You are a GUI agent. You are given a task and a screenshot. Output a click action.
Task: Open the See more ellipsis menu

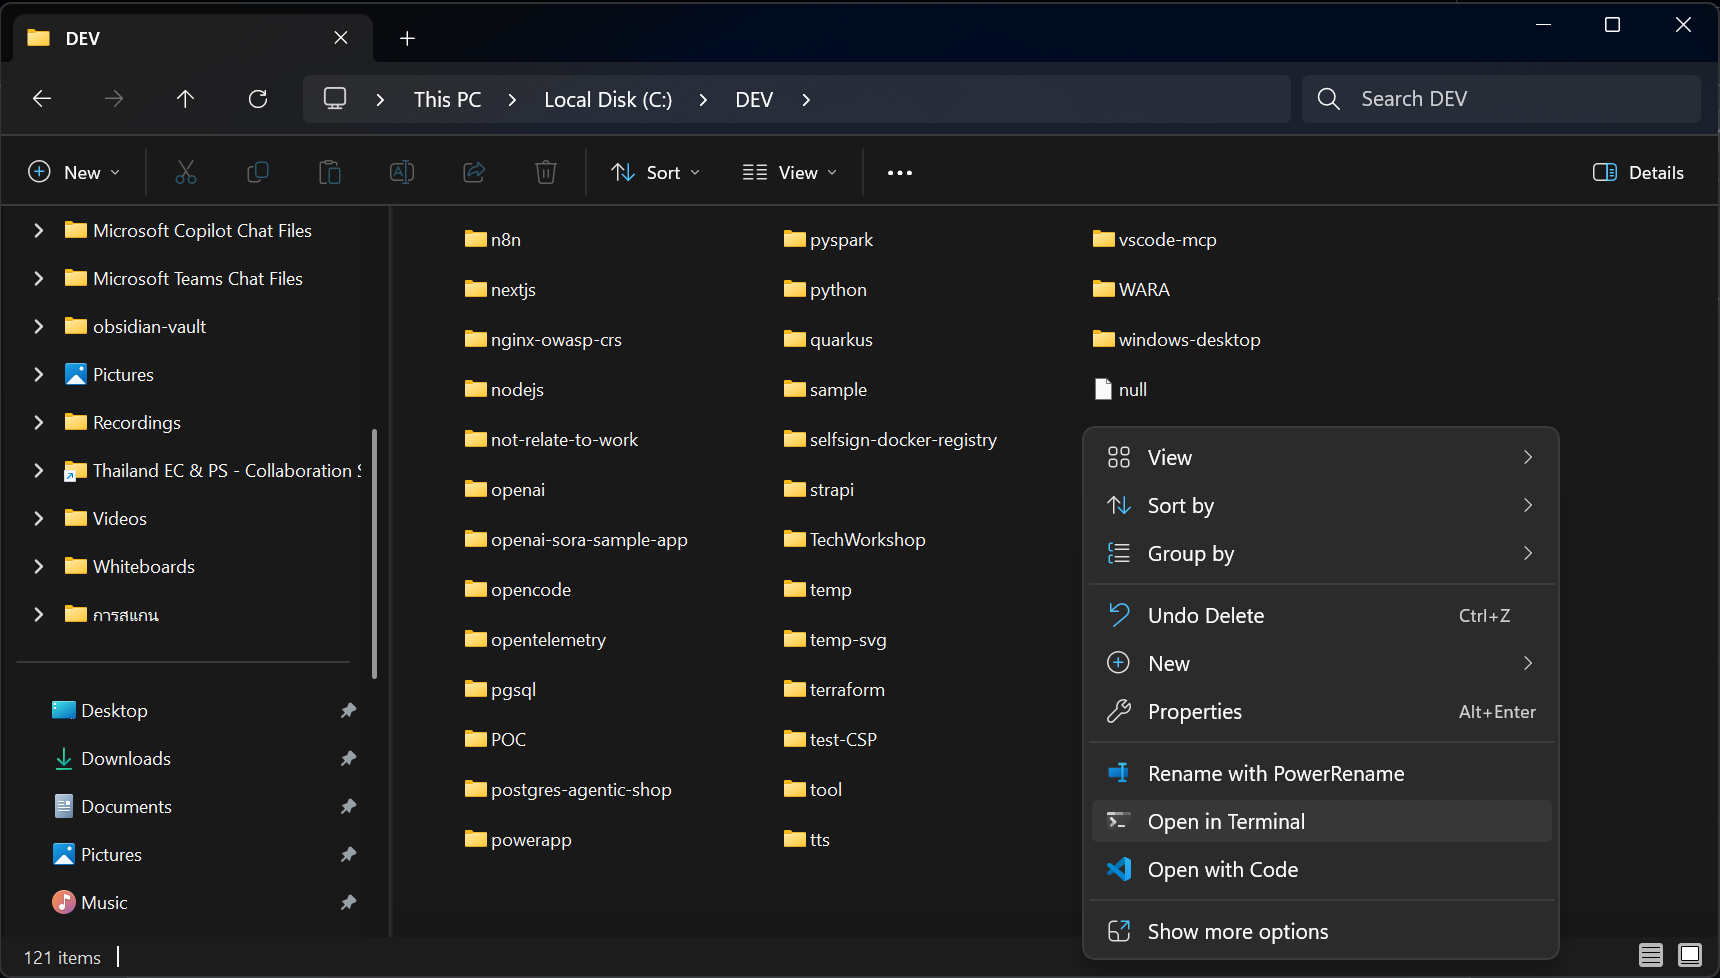tap(900, 173)
